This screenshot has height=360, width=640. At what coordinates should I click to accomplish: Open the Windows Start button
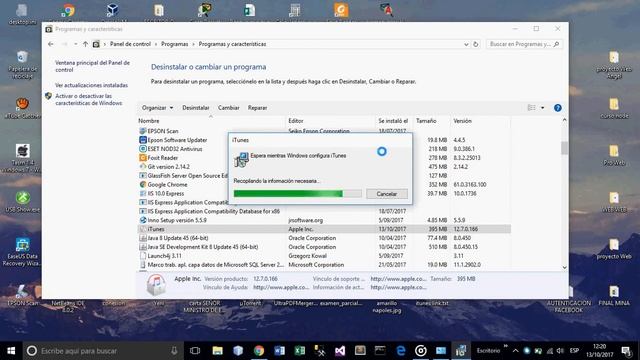(x=11, y=351)
